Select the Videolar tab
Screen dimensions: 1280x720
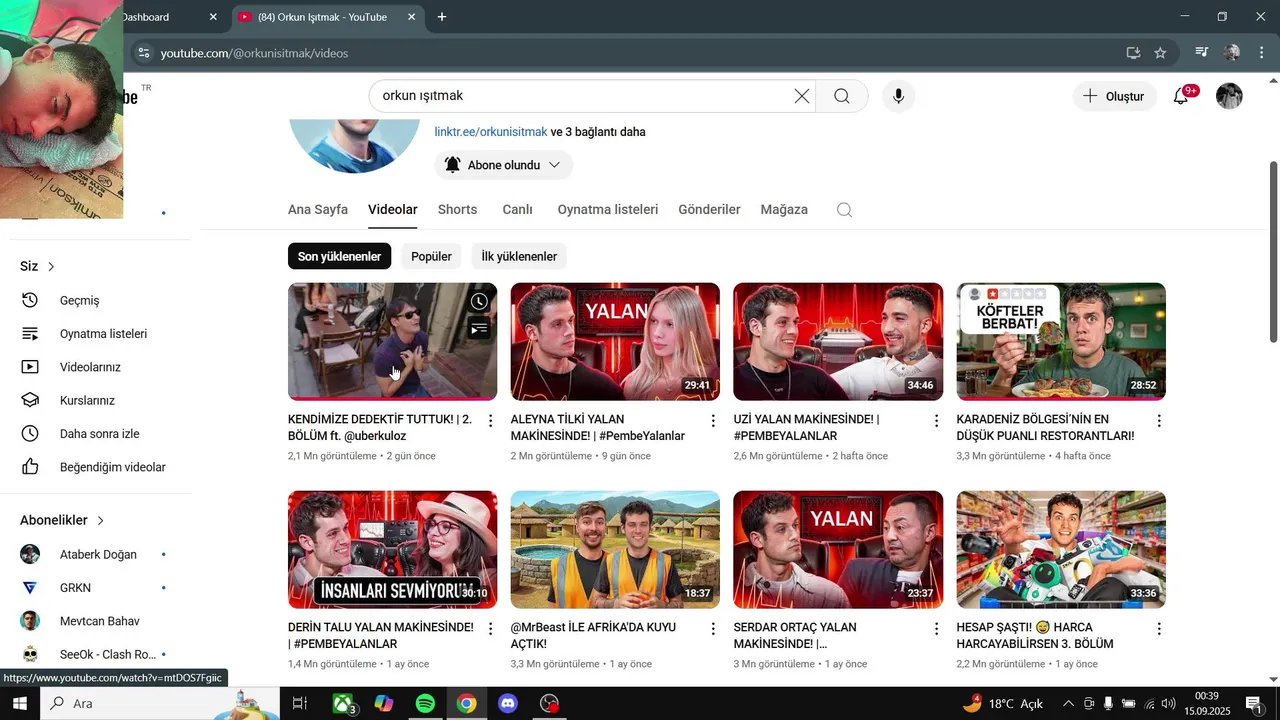click(x=393, y=210)
